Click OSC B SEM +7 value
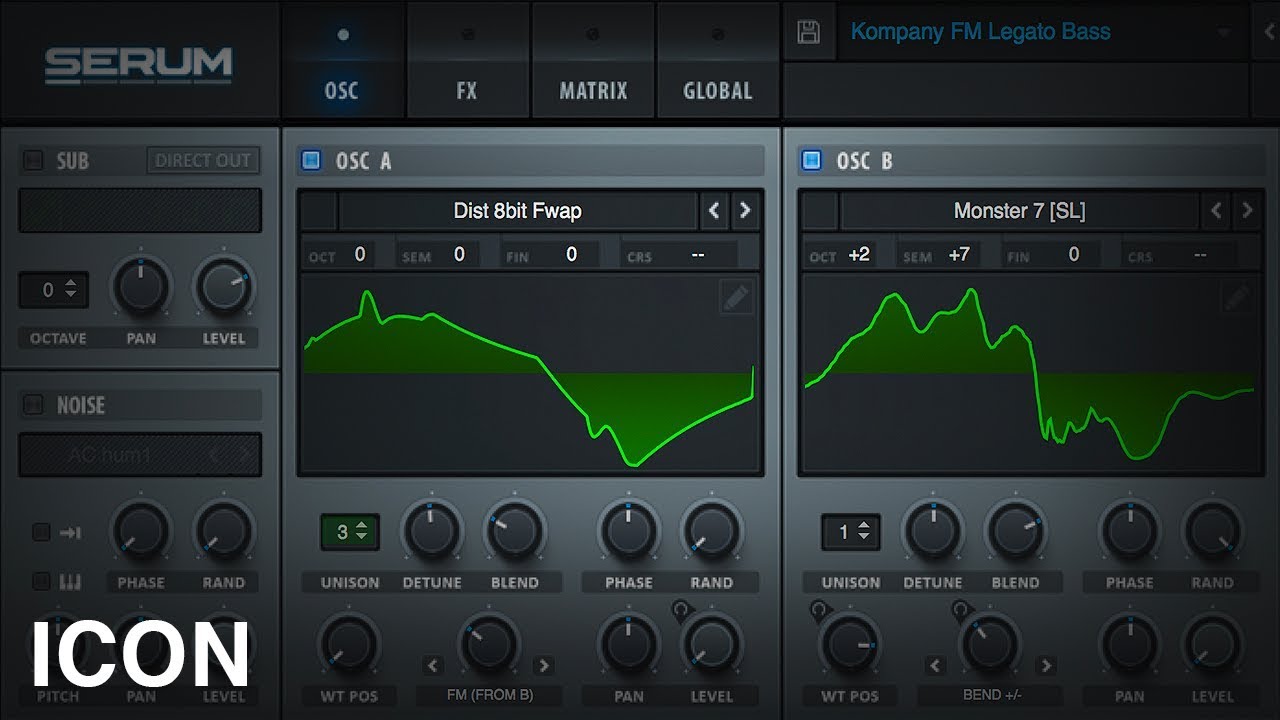The image size is (1280, 720). pyautogui.click(x=958, y=255)
